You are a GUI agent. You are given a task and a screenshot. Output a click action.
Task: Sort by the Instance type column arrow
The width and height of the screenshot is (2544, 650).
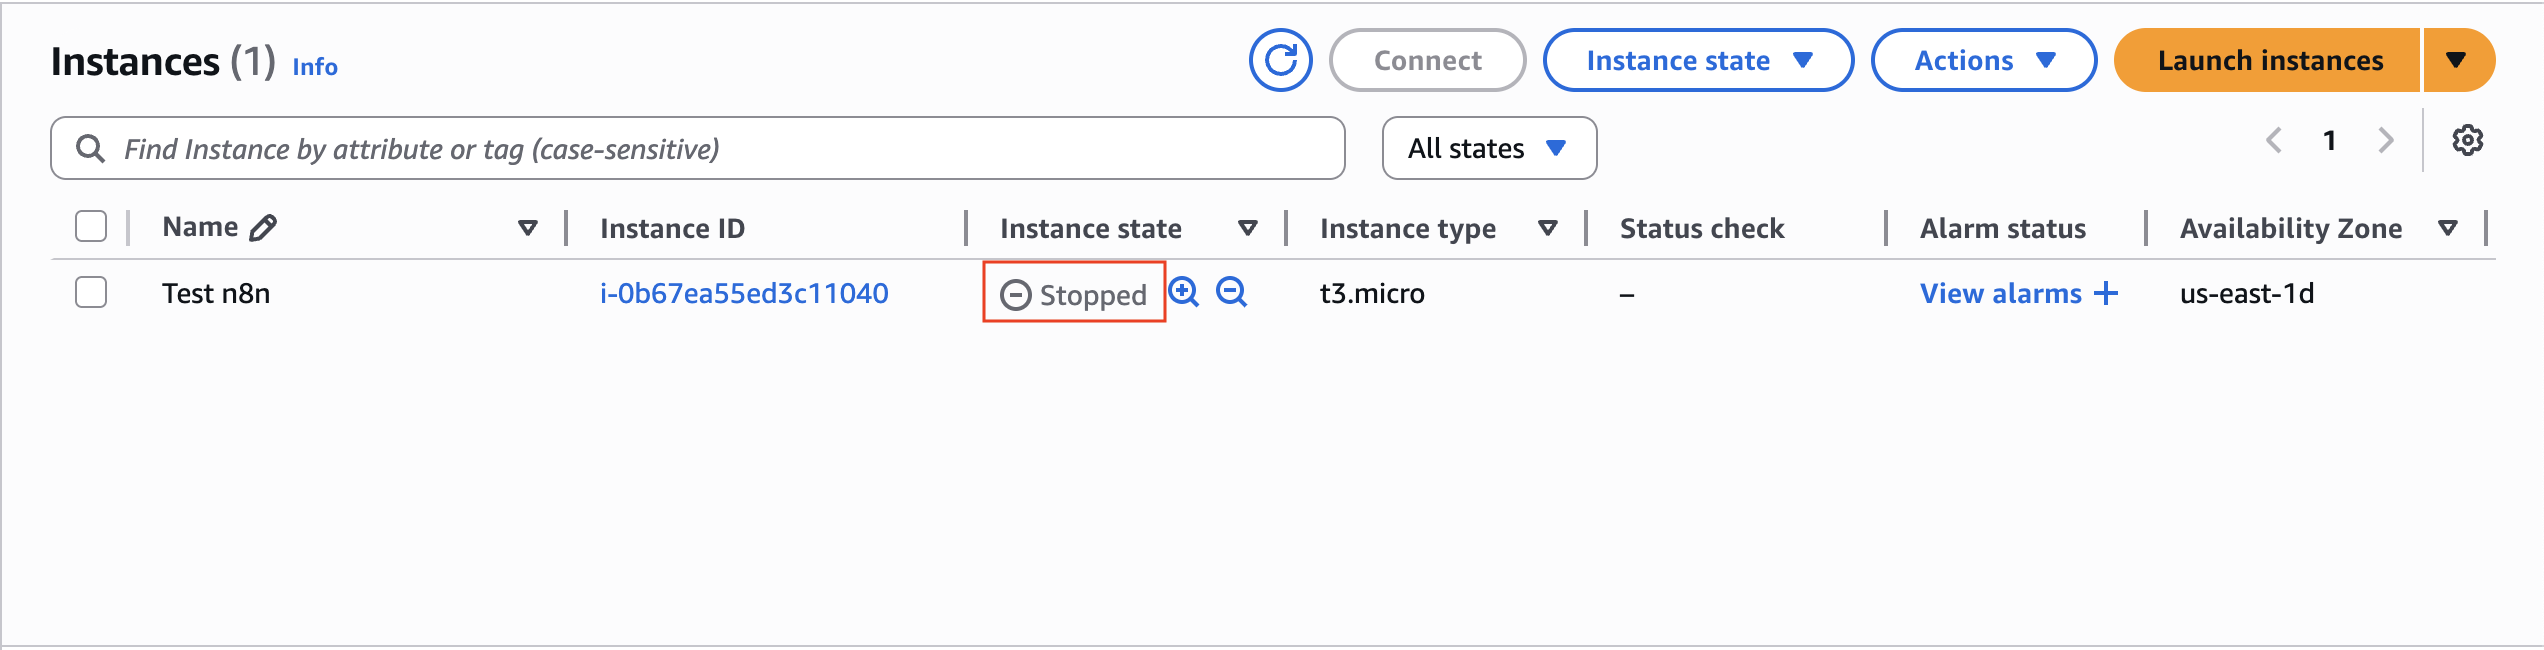coord(1547,229)
